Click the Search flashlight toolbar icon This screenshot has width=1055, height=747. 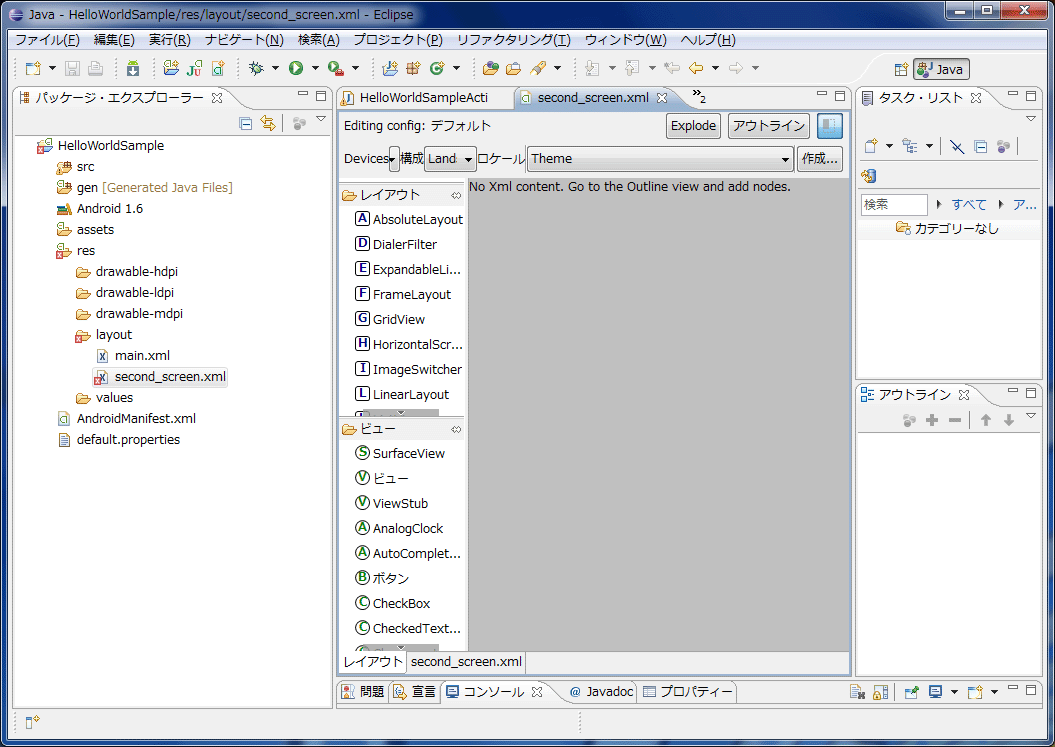(538, 68)
